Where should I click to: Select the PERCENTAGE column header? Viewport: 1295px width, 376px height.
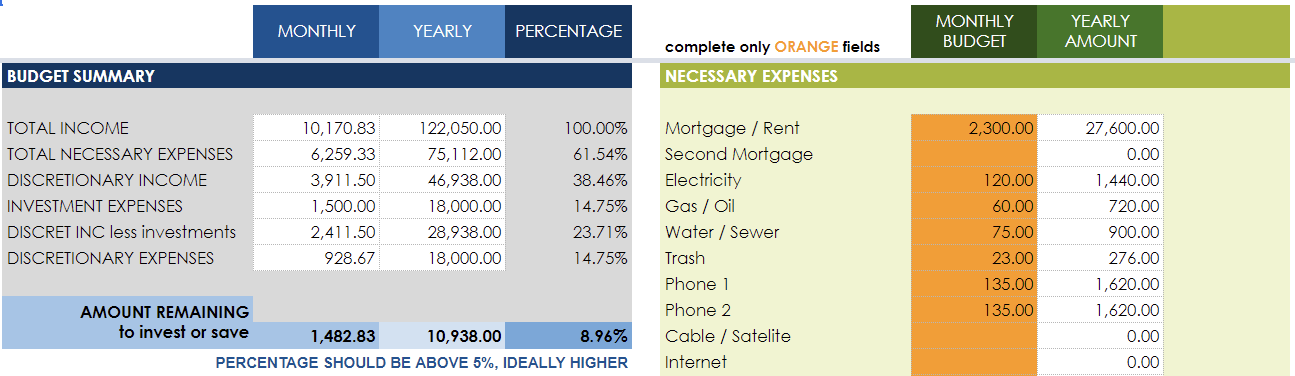(x=569, y=31)
